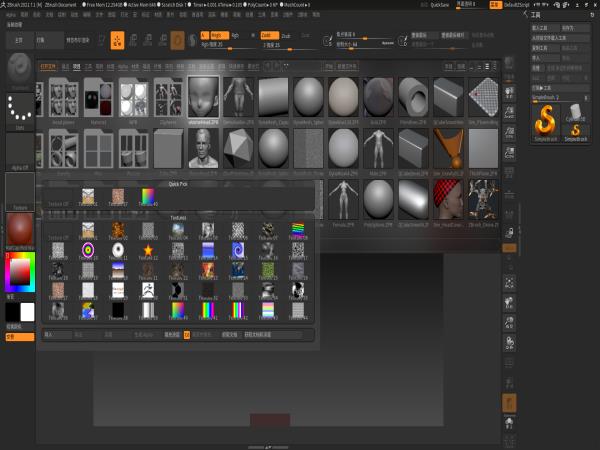Open the male bust DemoHead thumbnail
This screenshot has height=450, width=600.
pyautogui.click(x=203, y=148)
